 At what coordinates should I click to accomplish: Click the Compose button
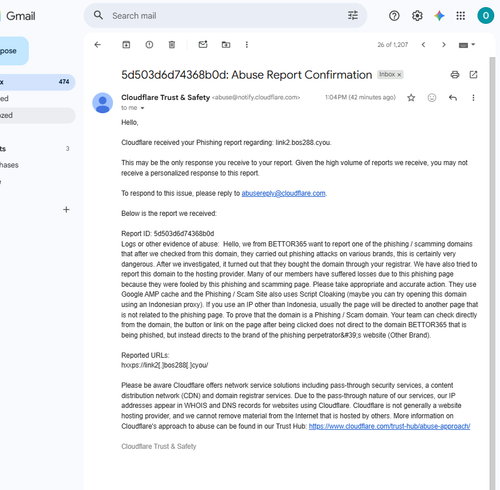(13, 51)
